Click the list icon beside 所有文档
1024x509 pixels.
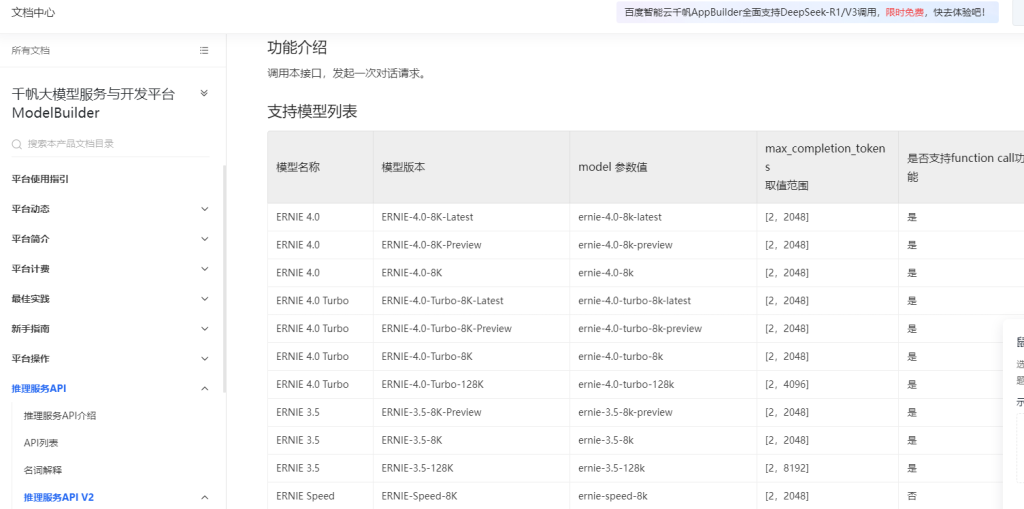204,50
